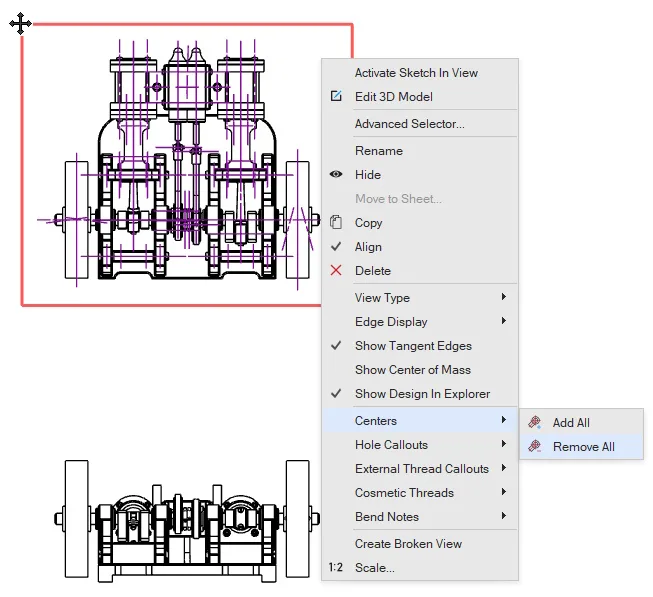Select Delete from the context menu
This screenshot has width=653, height=597.
pos(420,271)
